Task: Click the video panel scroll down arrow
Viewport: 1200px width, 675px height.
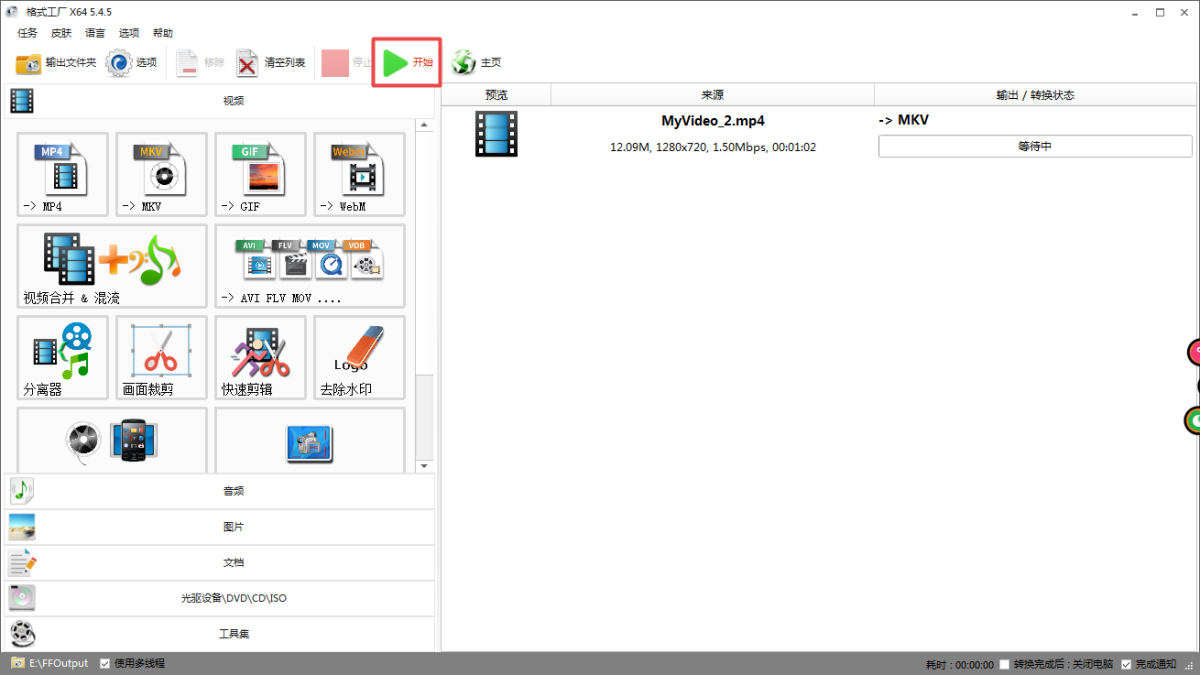Action: pyautogui.click(x=424, y=466)
